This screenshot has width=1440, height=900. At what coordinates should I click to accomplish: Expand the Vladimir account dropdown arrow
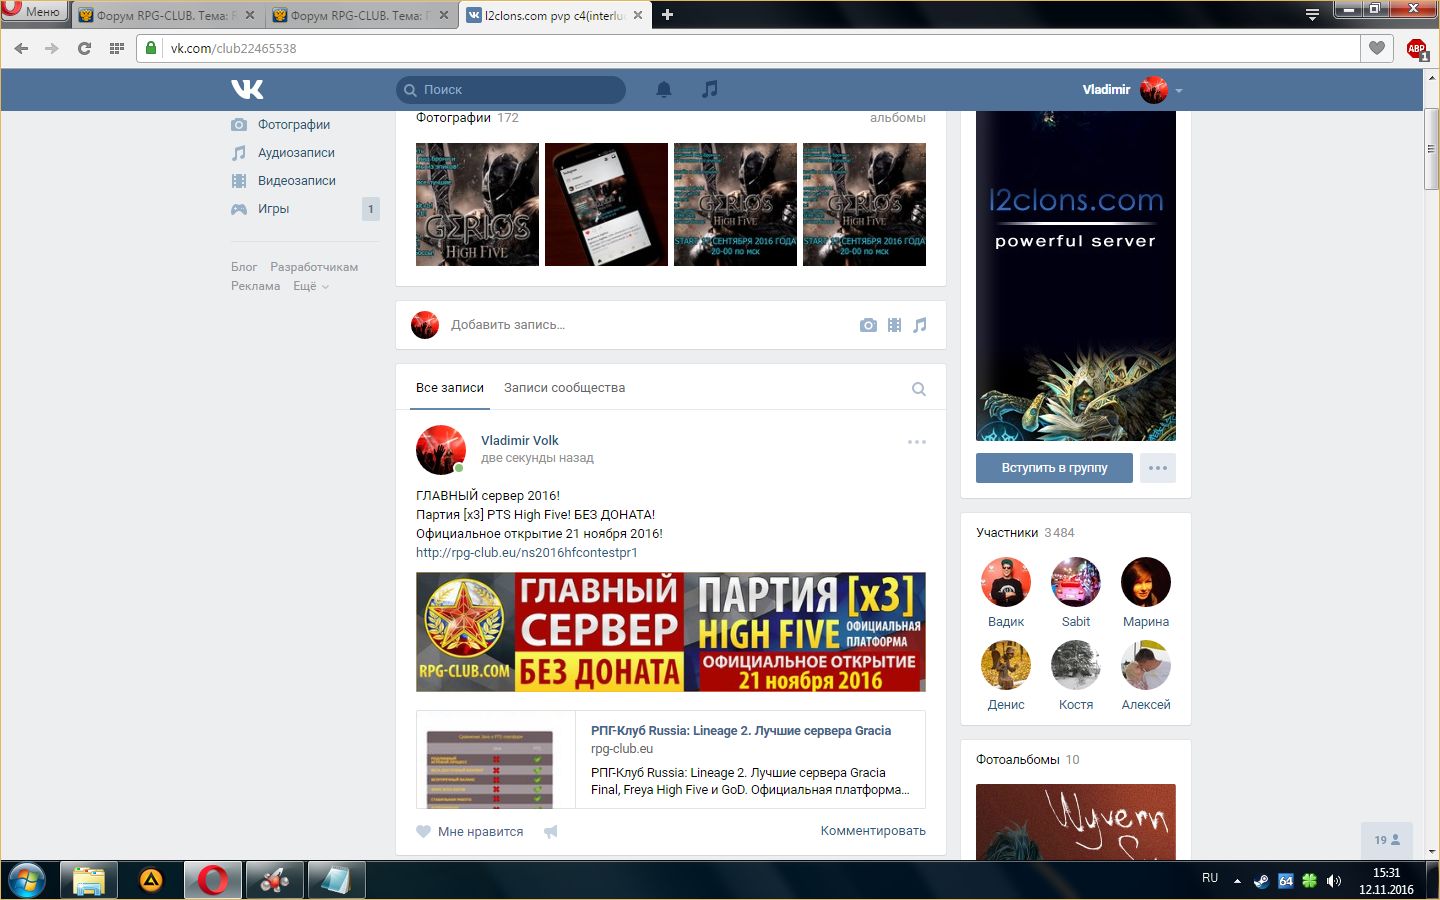[x=1179, y=90]
